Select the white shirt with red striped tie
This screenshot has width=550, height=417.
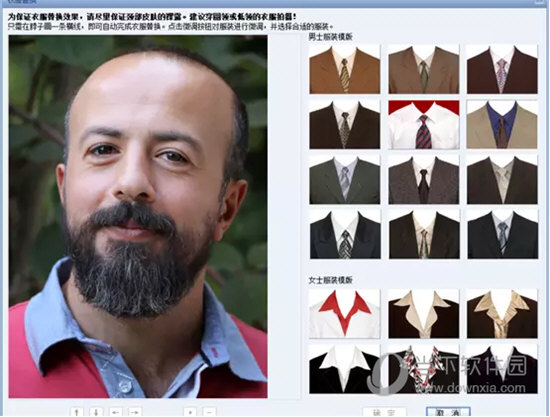tap(424, 125)
